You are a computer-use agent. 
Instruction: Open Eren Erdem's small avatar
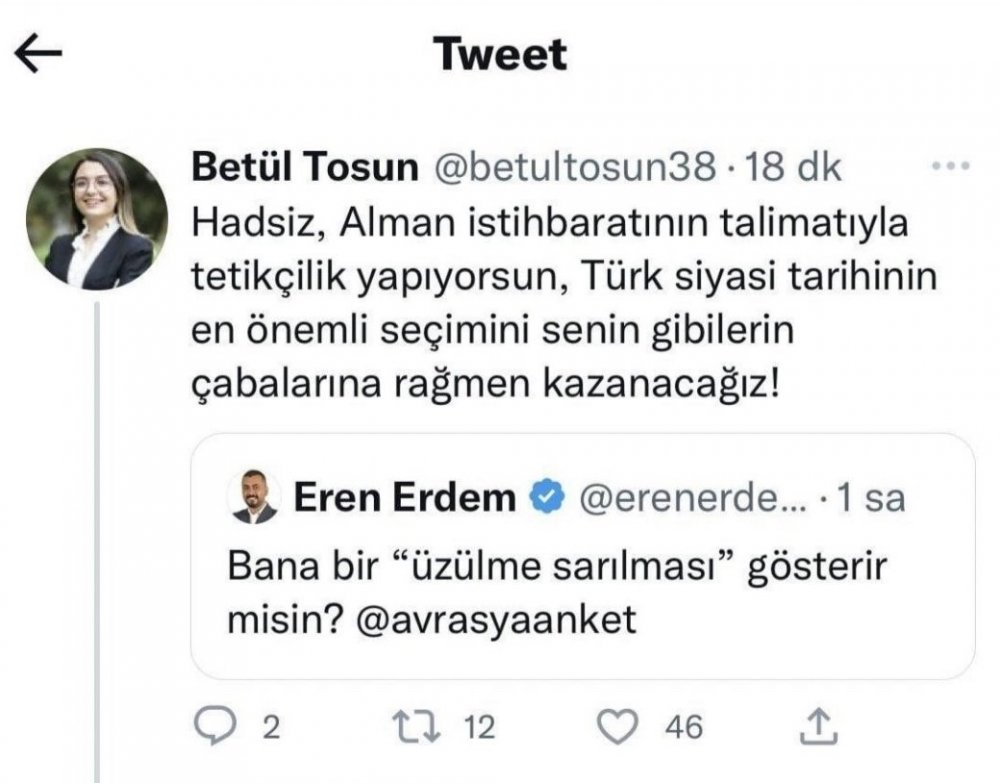(x=252, y=497)
